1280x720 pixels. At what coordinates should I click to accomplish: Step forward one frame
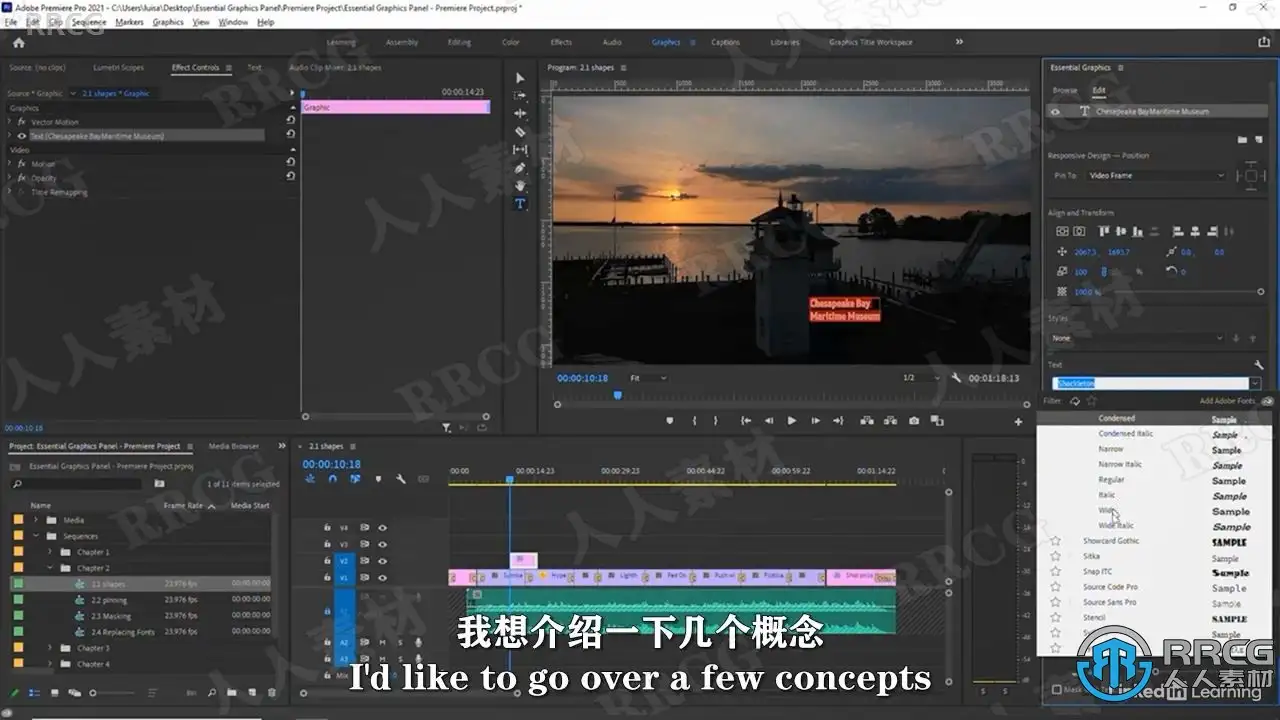(x=816, y=421)
